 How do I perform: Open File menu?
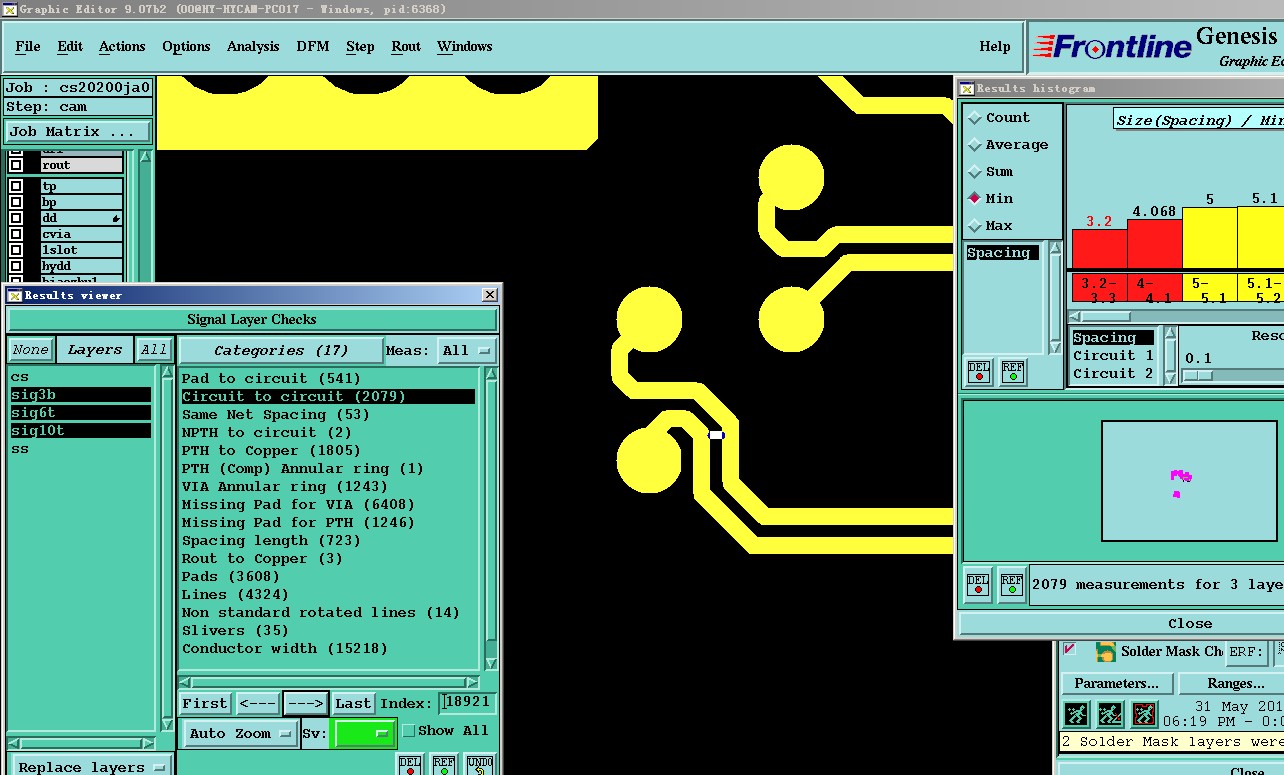click(x=28, y=46)
